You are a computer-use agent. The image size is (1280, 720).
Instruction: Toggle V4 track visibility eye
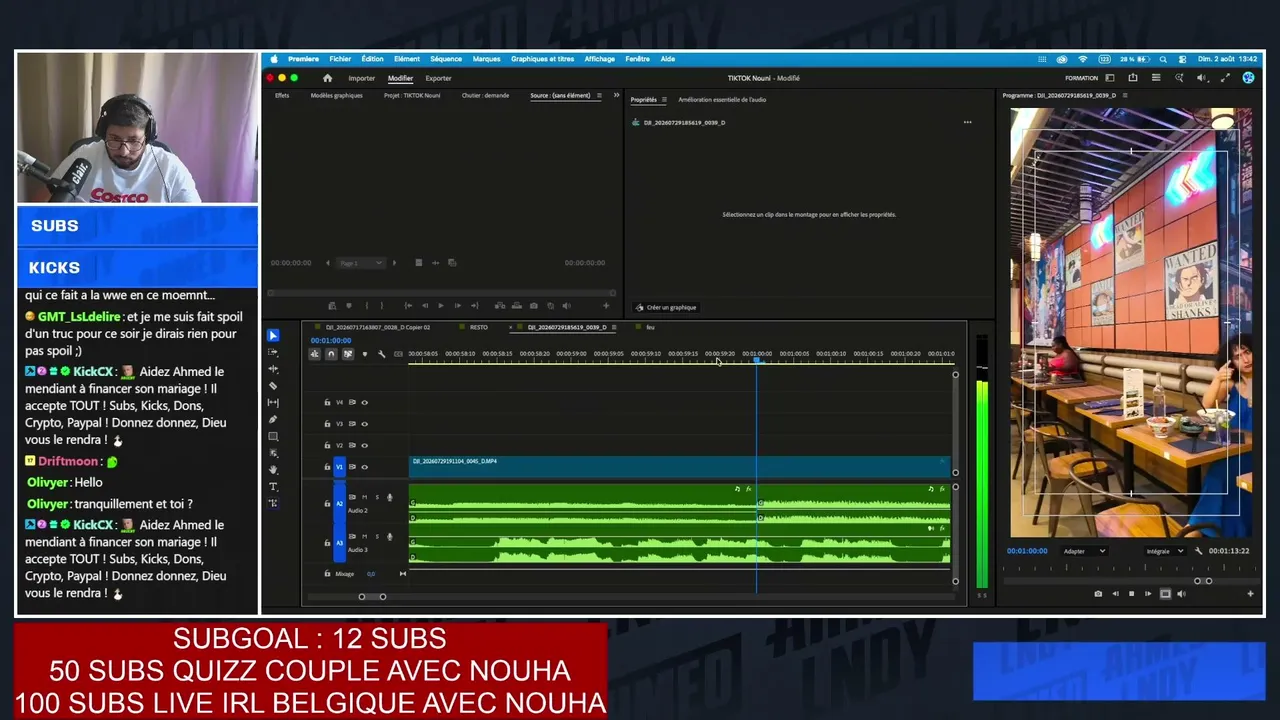coord(364,402)
